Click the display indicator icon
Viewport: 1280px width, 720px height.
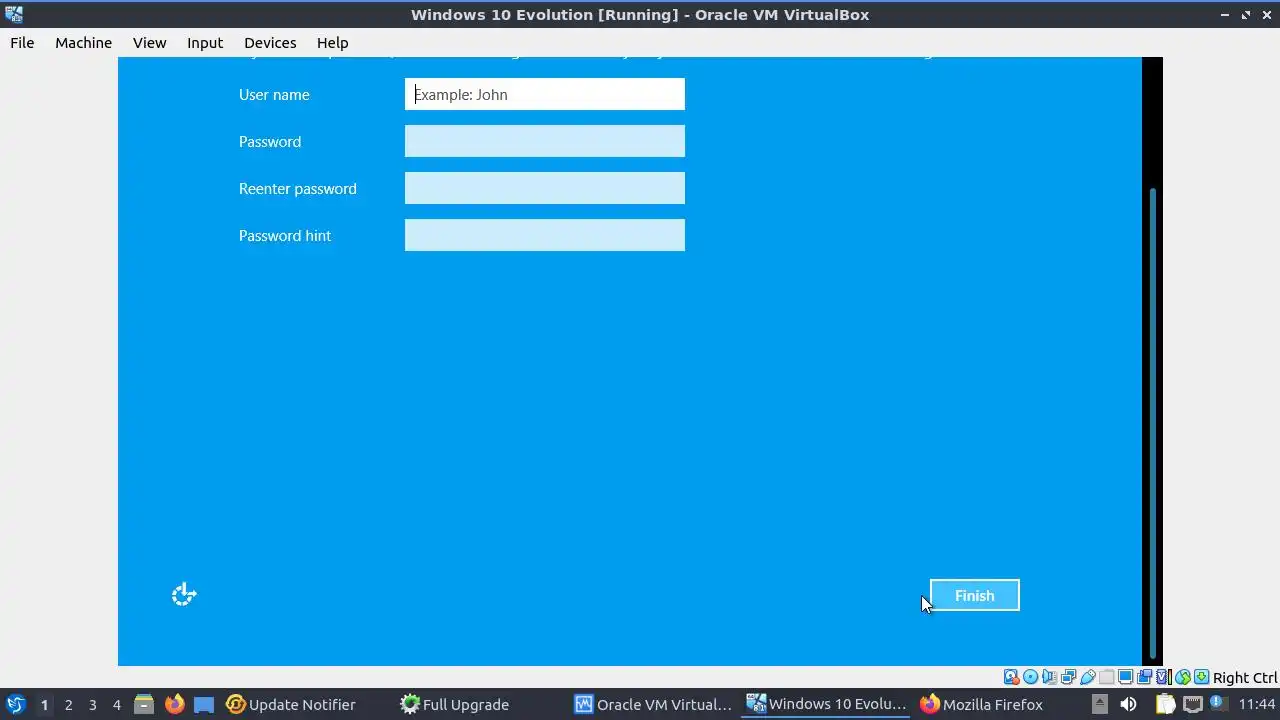point(1125,677)
